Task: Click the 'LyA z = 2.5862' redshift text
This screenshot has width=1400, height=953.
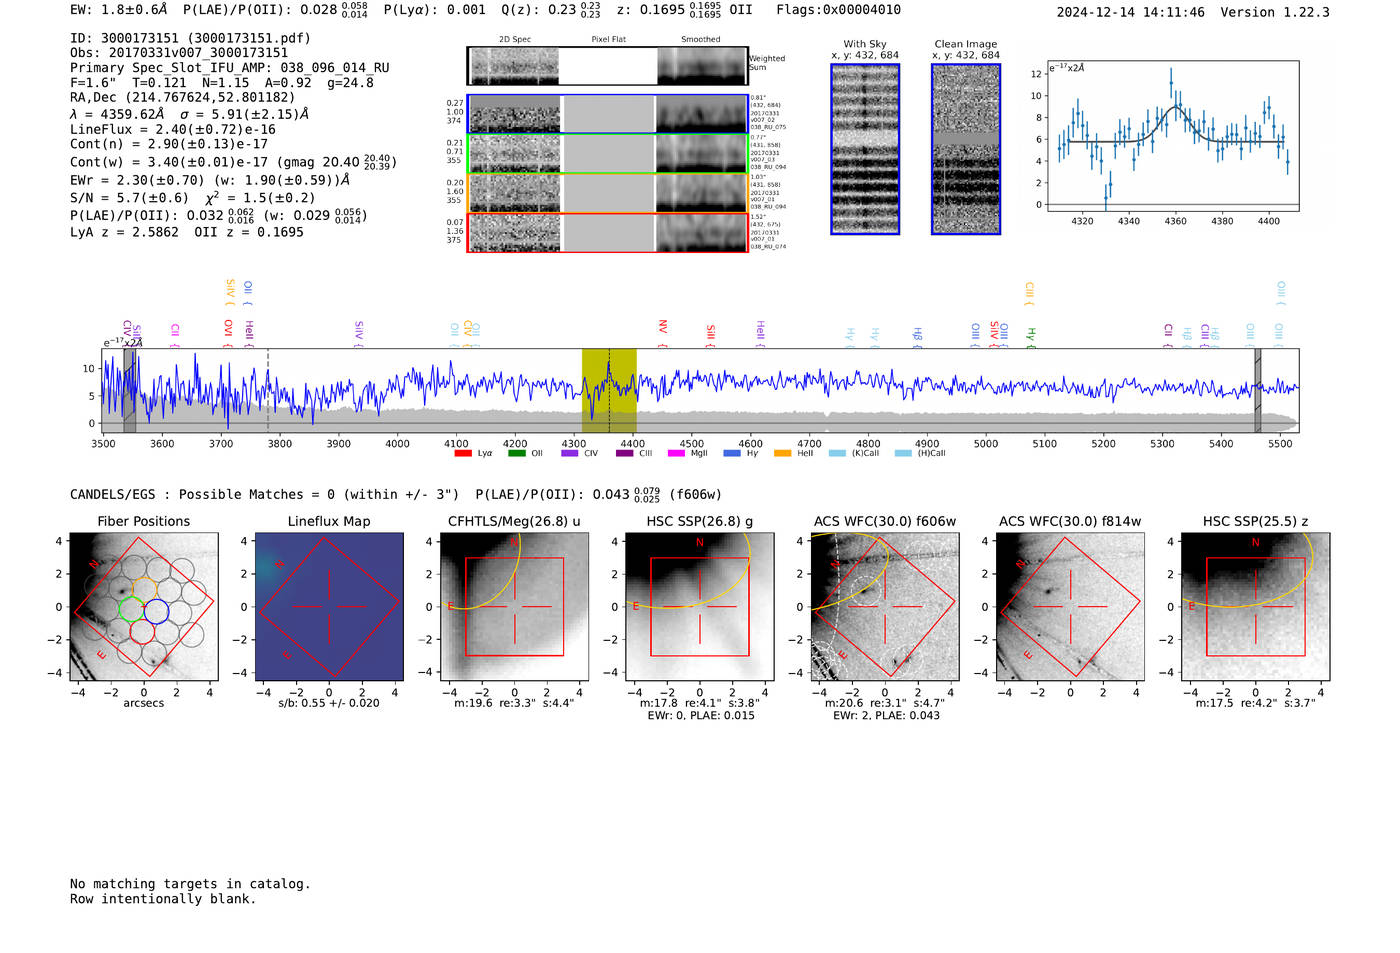Action: pos(124,232)
